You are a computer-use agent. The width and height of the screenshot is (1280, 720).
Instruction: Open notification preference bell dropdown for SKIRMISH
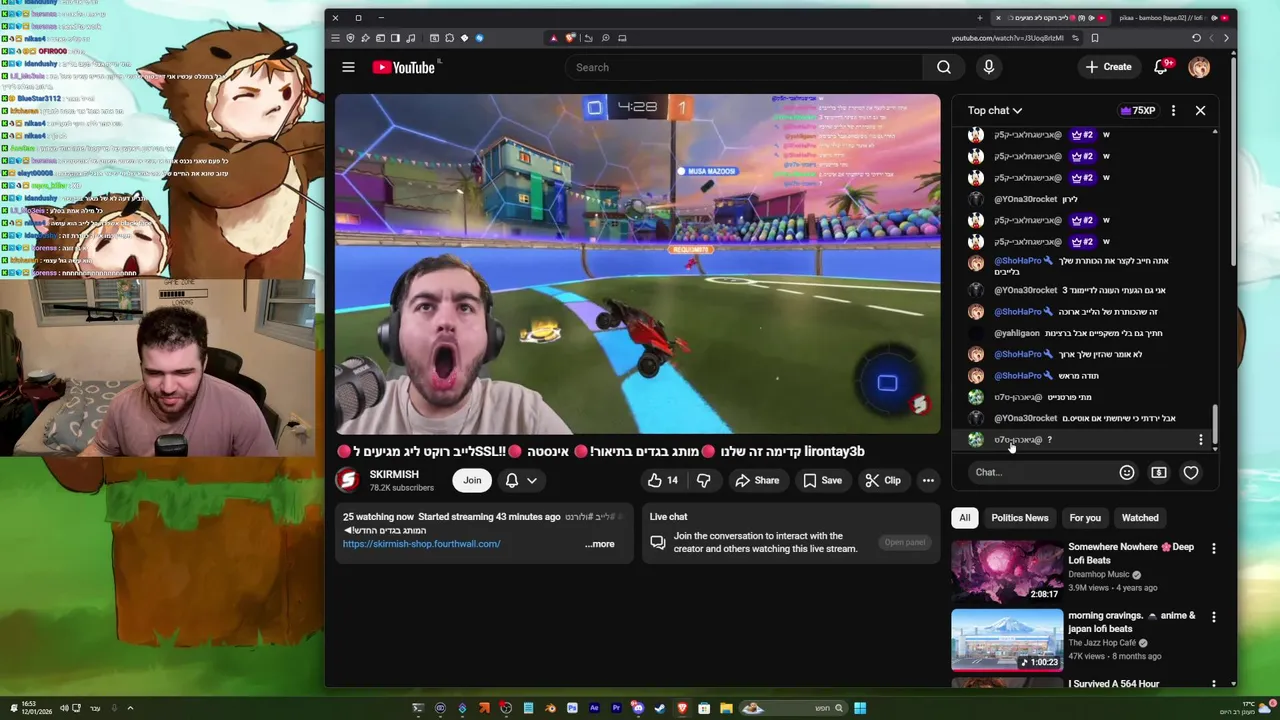(x=521, y=480)
